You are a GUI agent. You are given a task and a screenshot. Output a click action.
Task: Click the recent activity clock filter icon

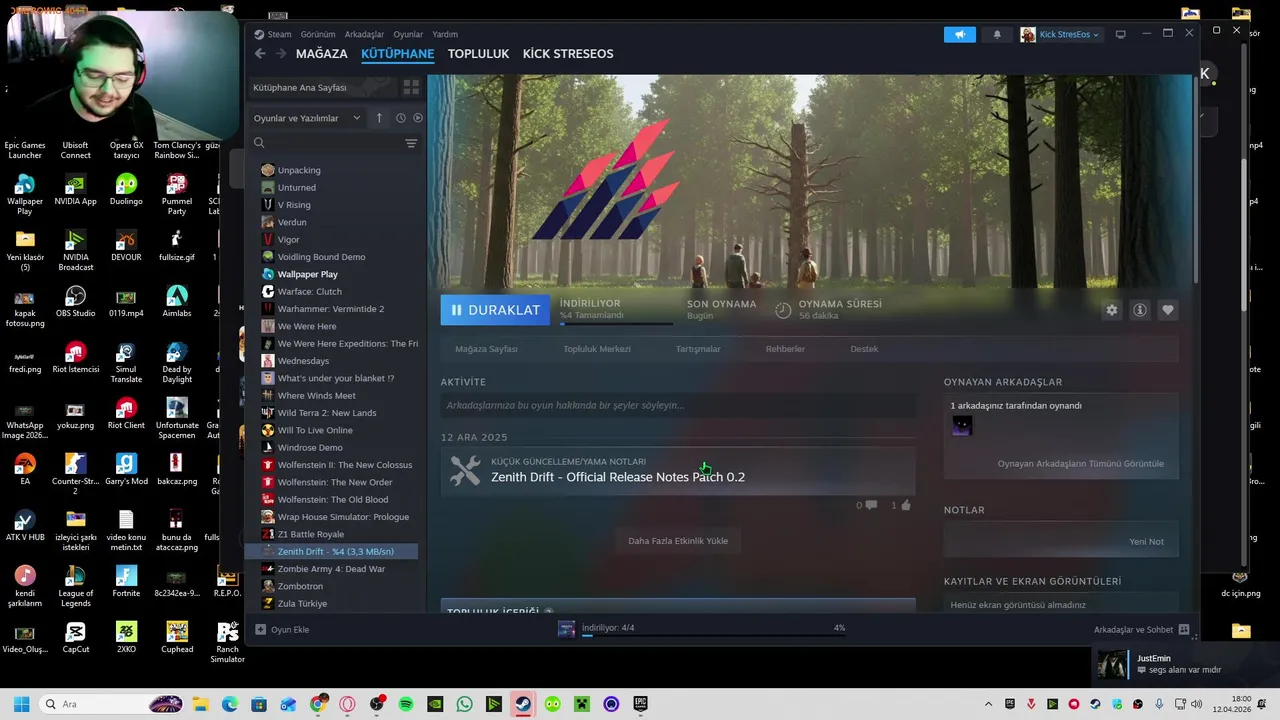[x=400, y=118]
